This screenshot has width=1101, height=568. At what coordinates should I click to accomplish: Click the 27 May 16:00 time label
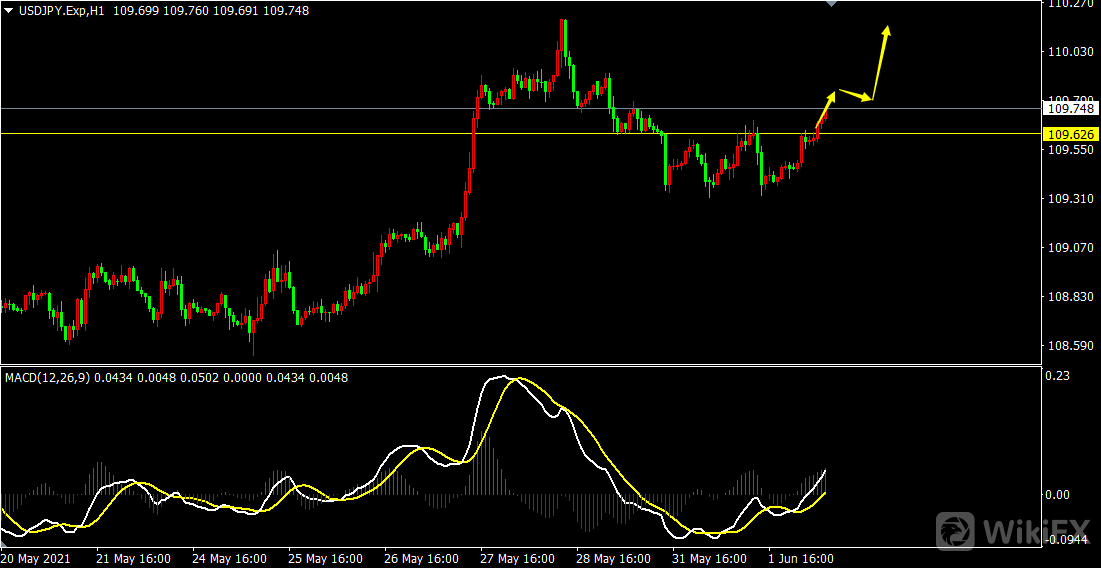(517, 558)
